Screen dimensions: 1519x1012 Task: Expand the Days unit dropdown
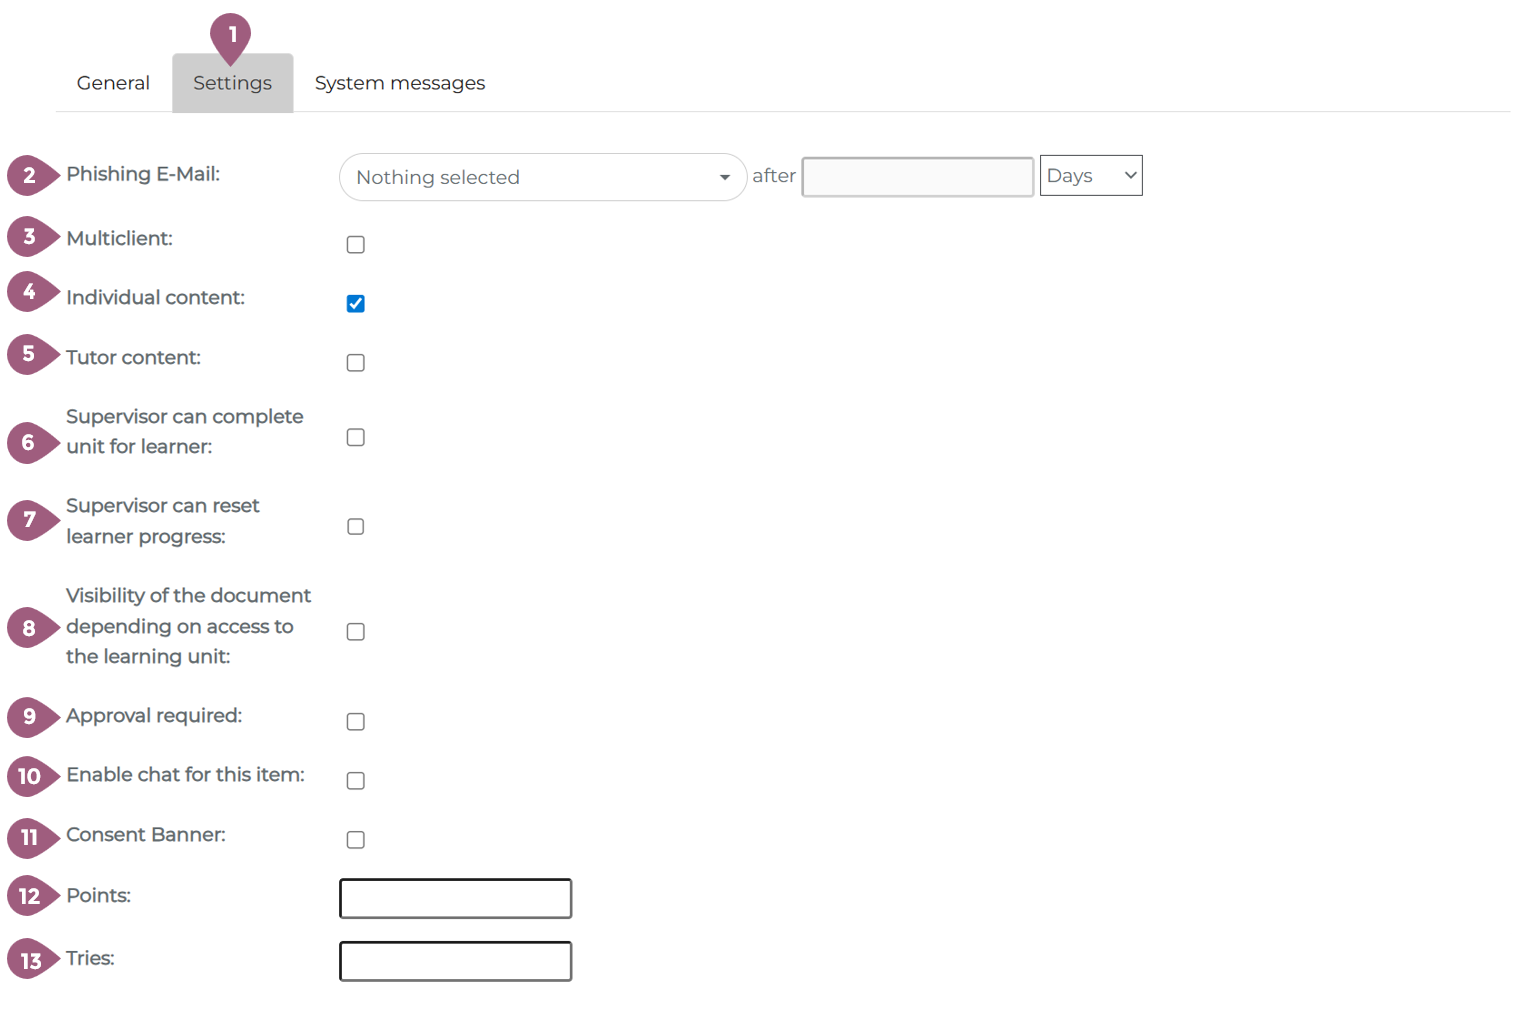point(1090,176)
